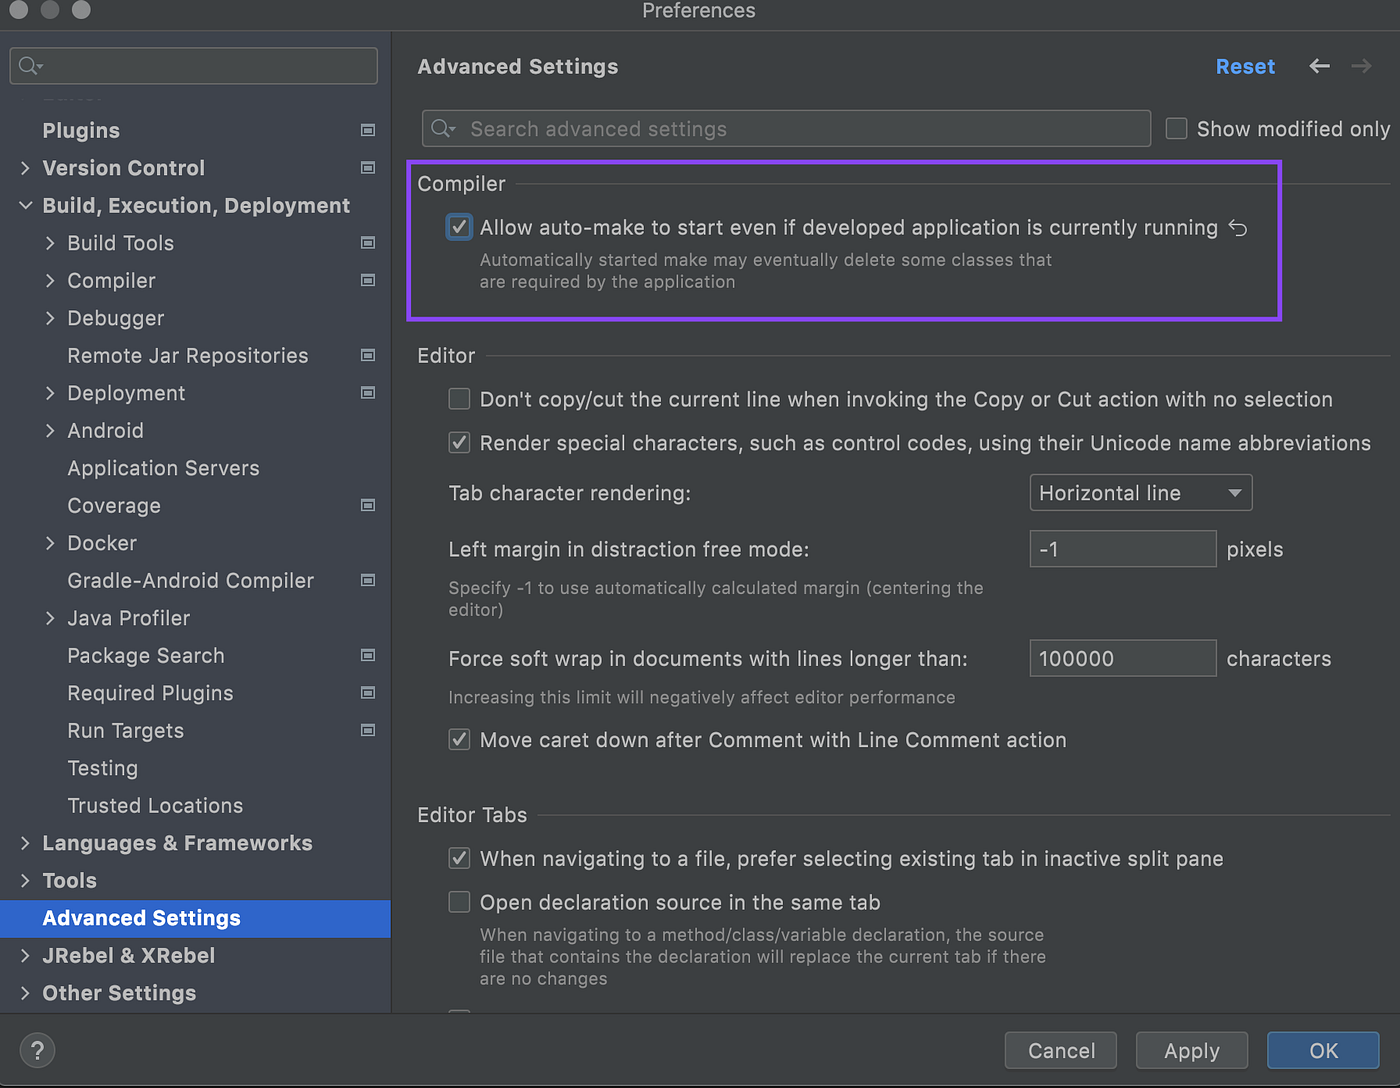This screenshot has height=1088, width=1400.
Task: Click project-level icon beside Plugins
Action: [368, 130]
